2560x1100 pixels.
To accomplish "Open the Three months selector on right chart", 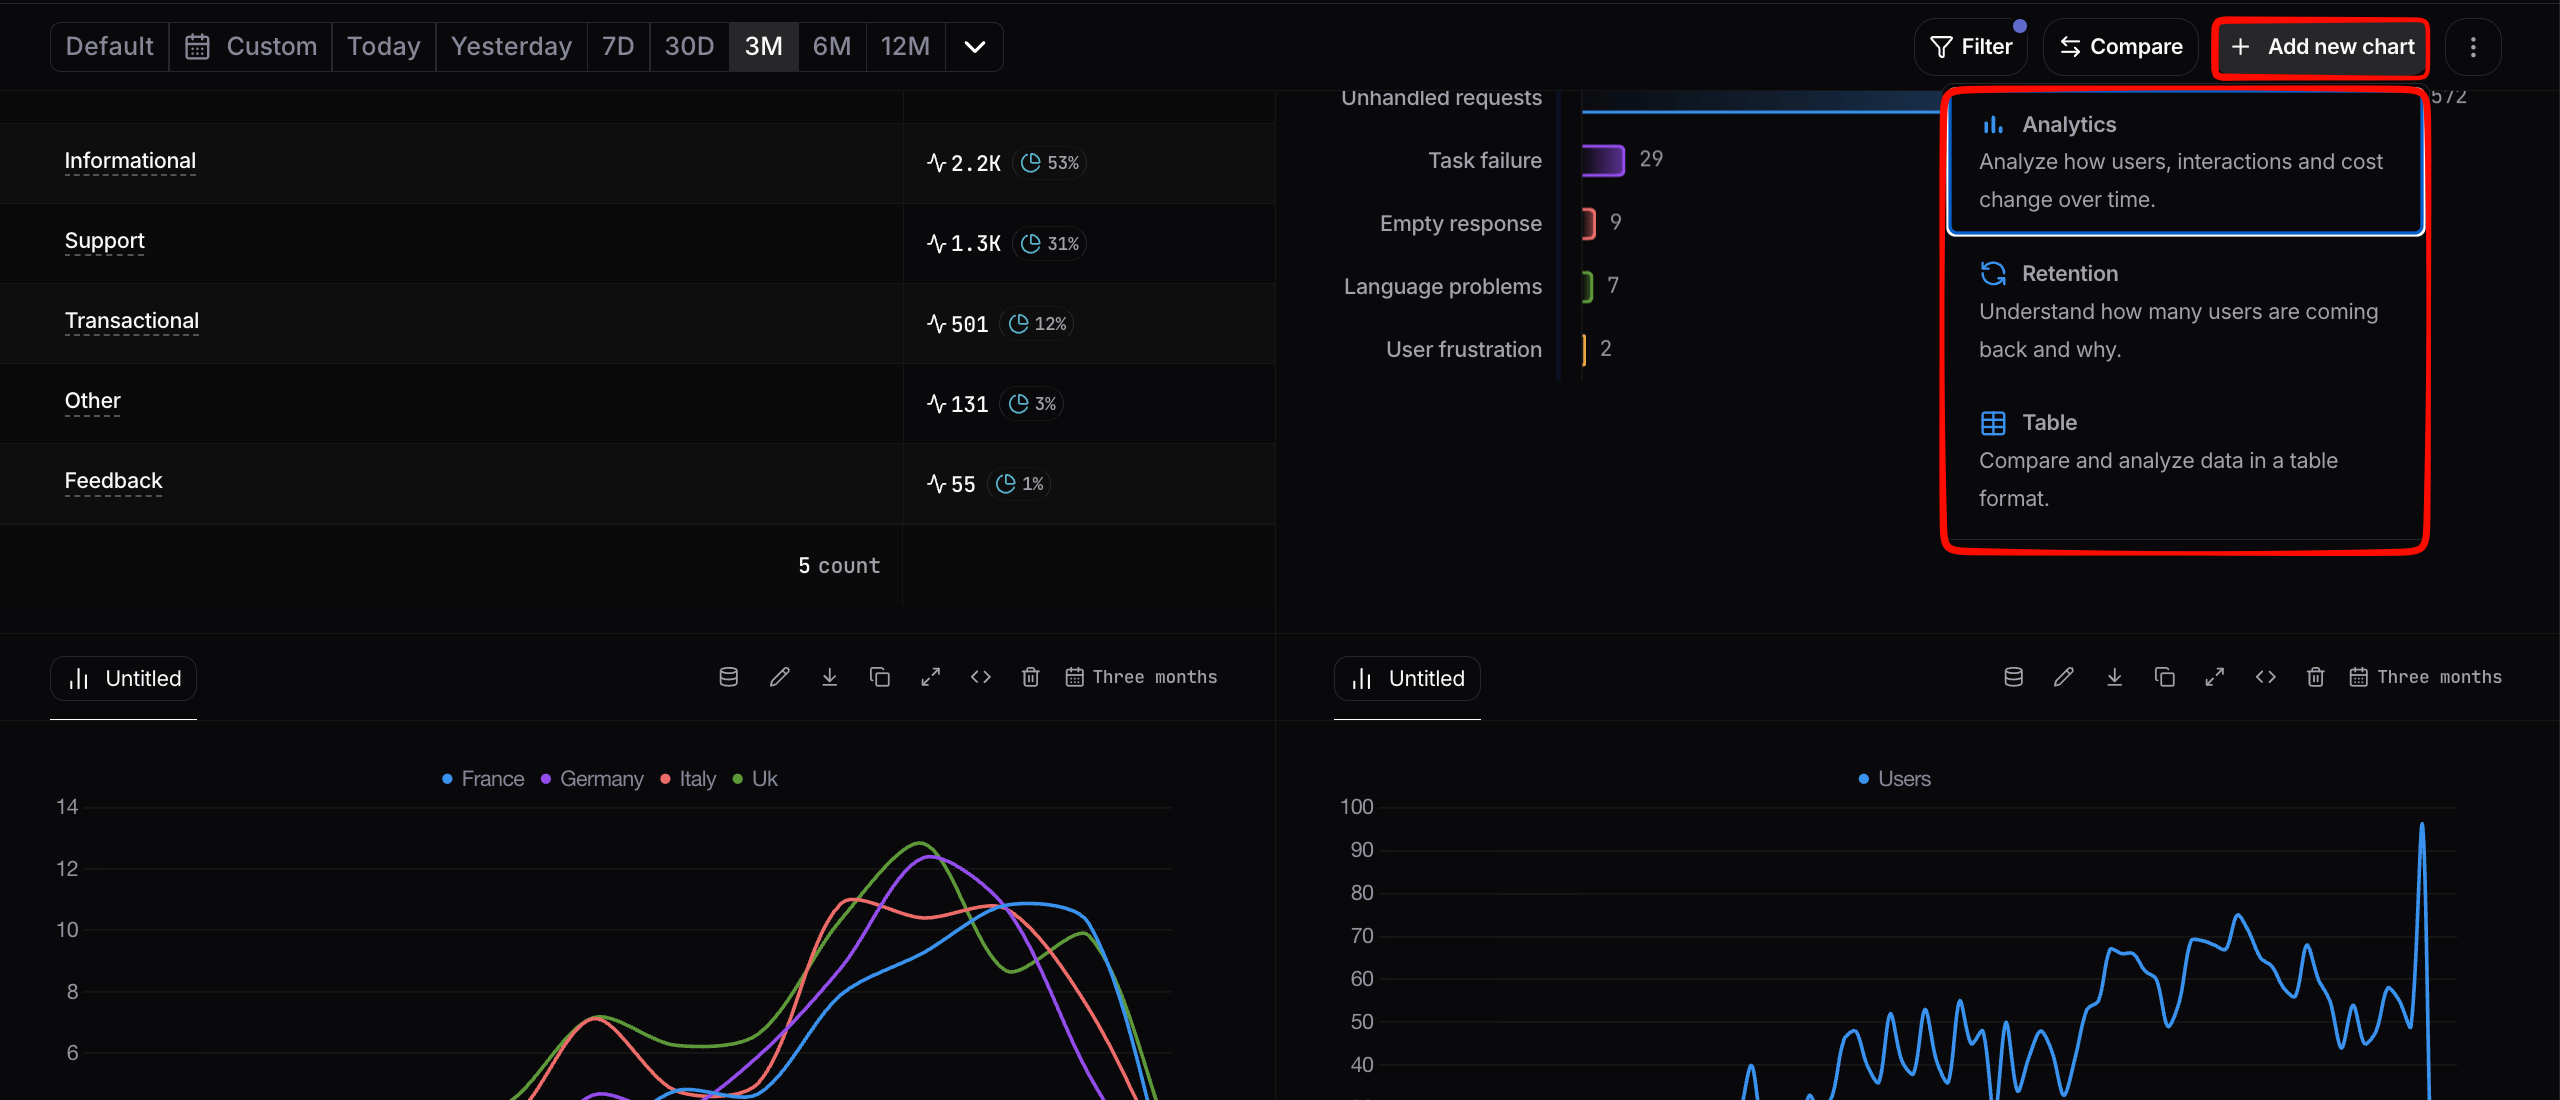I will pos(2426,677).
